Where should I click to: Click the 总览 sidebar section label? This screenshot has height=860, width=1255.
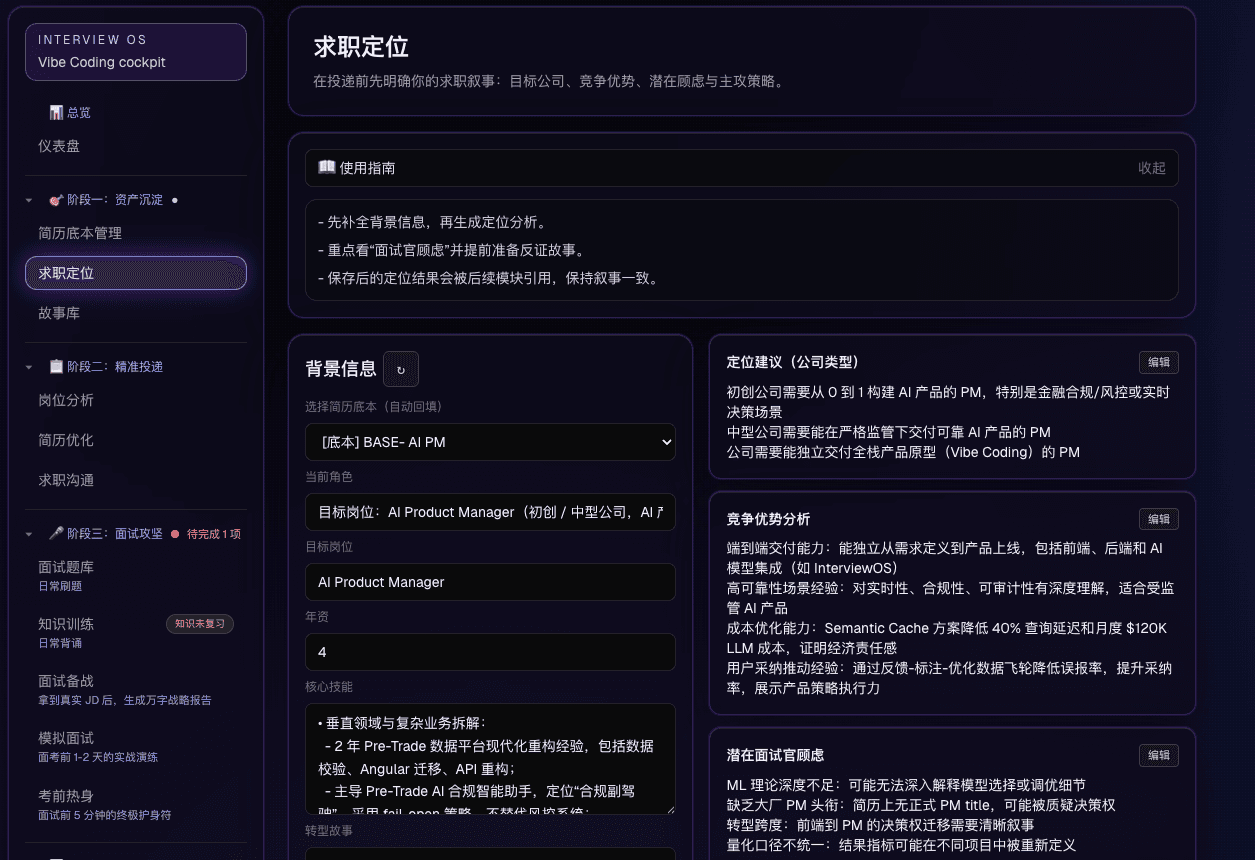point(79,113)
